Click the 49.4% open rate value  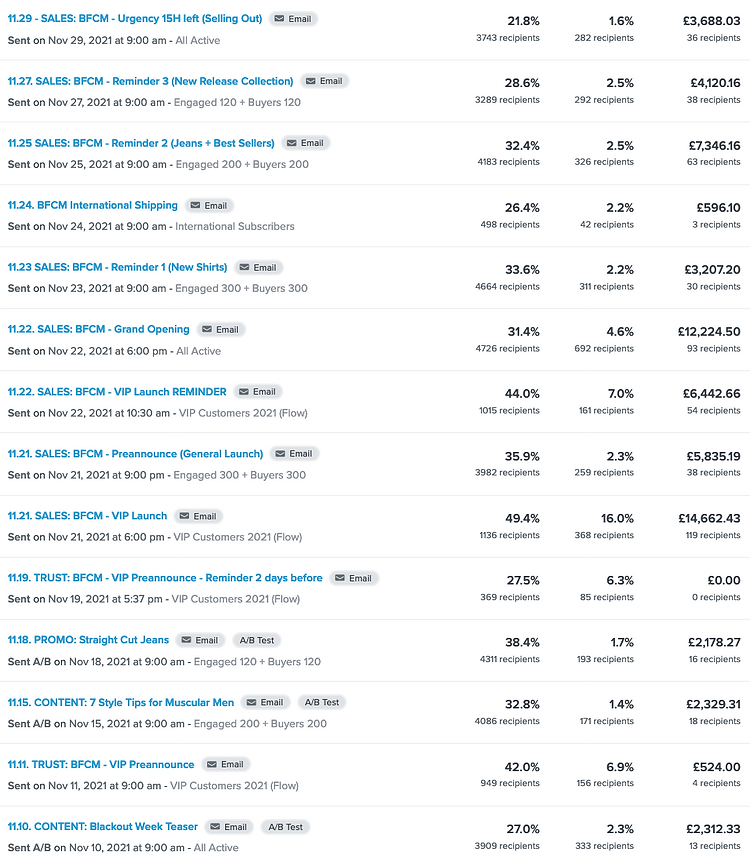tap(523, 518)
